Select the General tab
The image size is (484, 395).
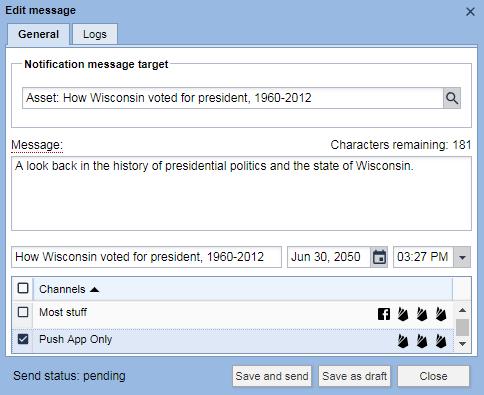38,34
